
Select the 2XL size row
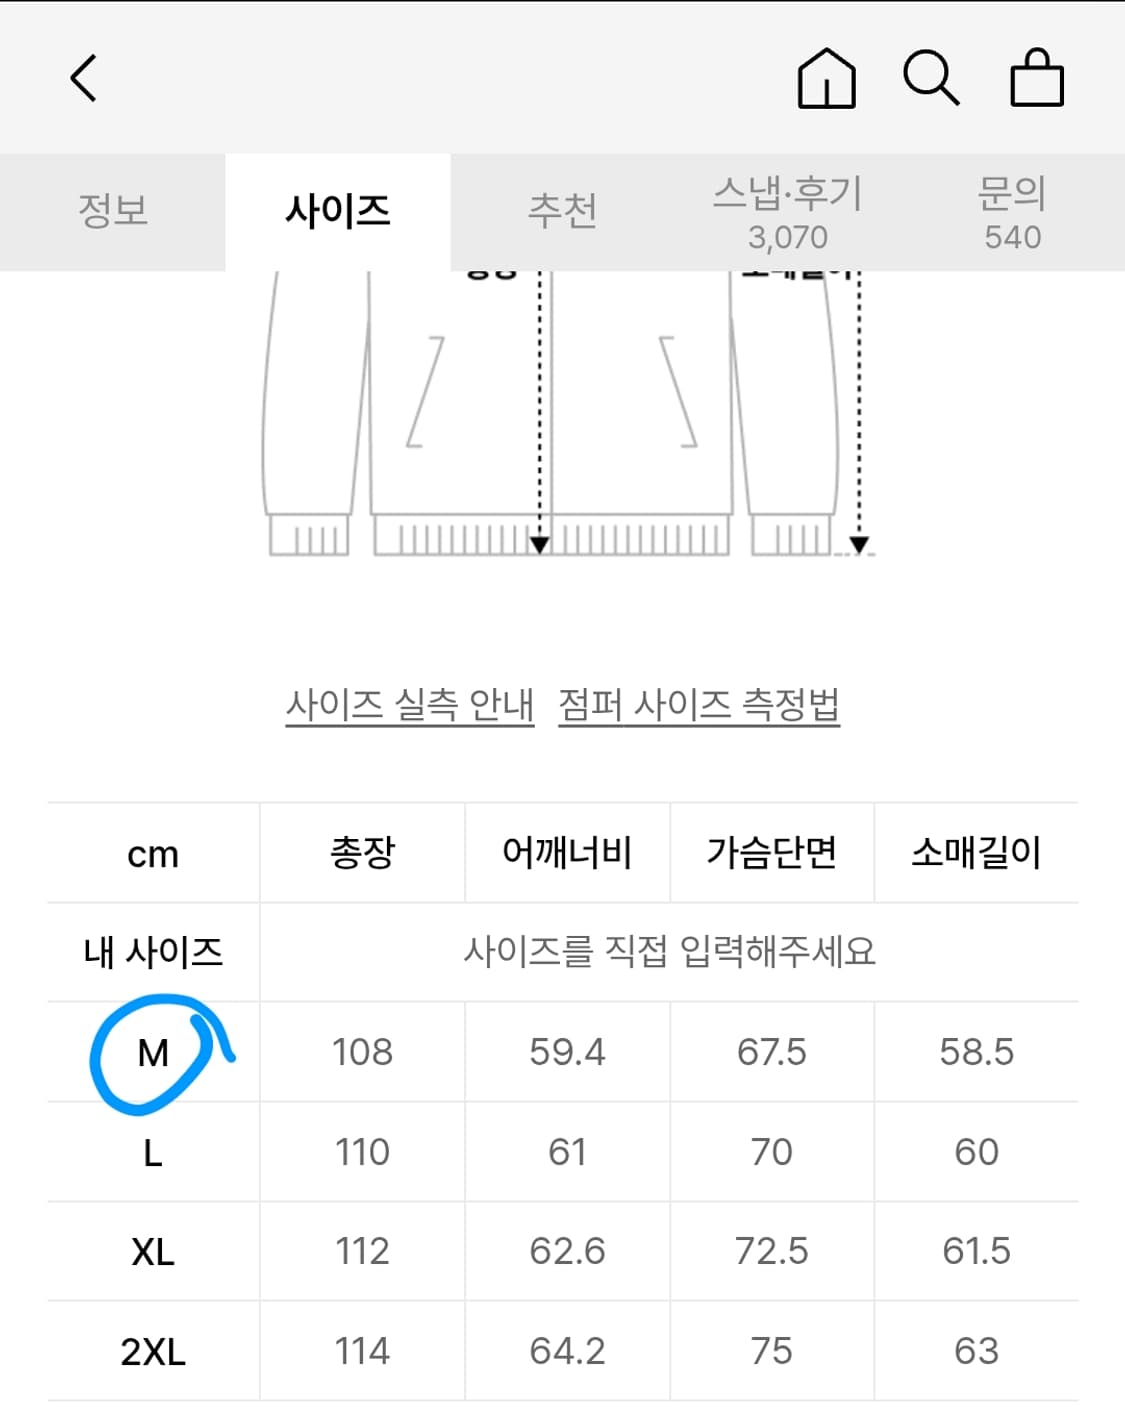coord(150,1349)
